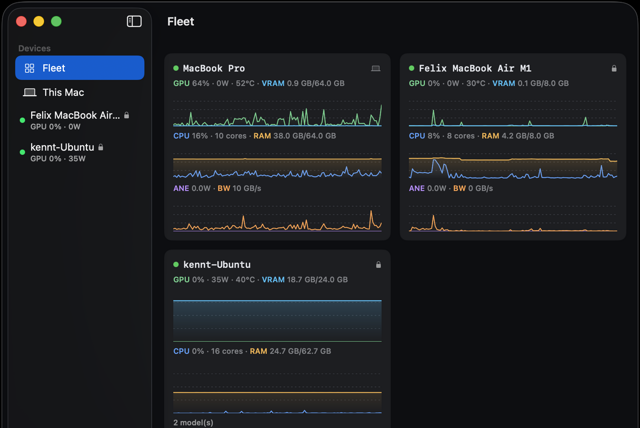Click 'RAM 38.0 GB/64.0 GB' text
The image size is (640, 428).
[x=295, y=136]
